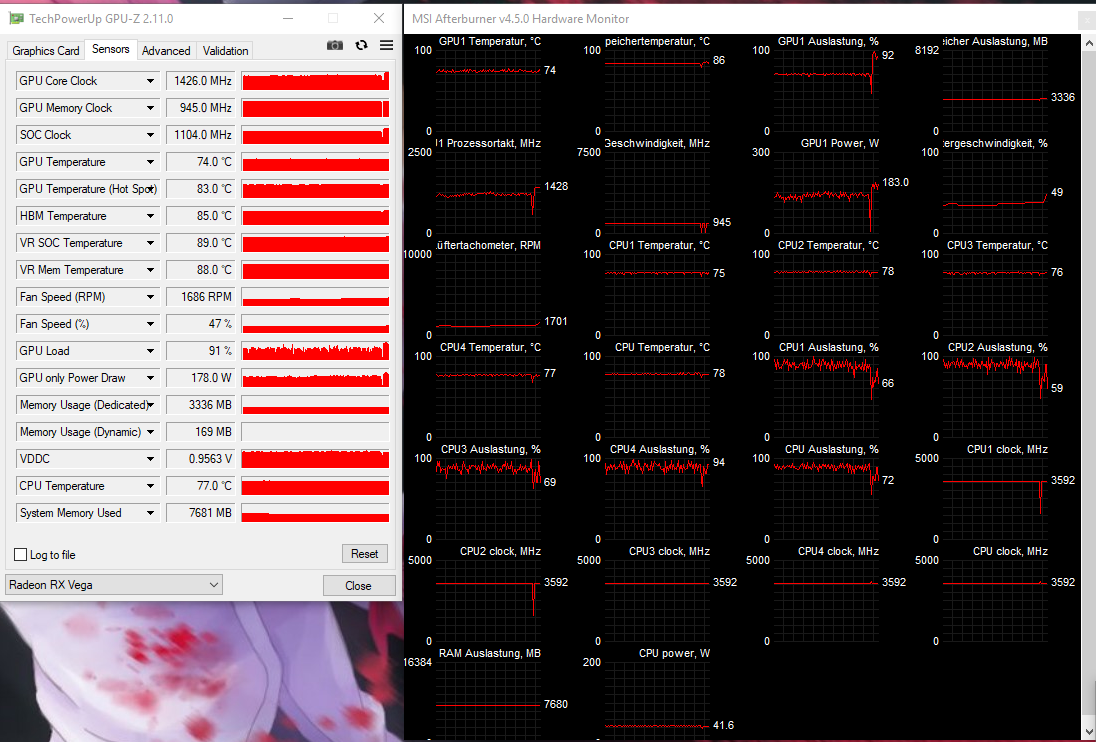The height and width of the screenshot is (742, 1096).
Task: Click the CPU4 Auslastung, % graph
Action: click(657, 498)
